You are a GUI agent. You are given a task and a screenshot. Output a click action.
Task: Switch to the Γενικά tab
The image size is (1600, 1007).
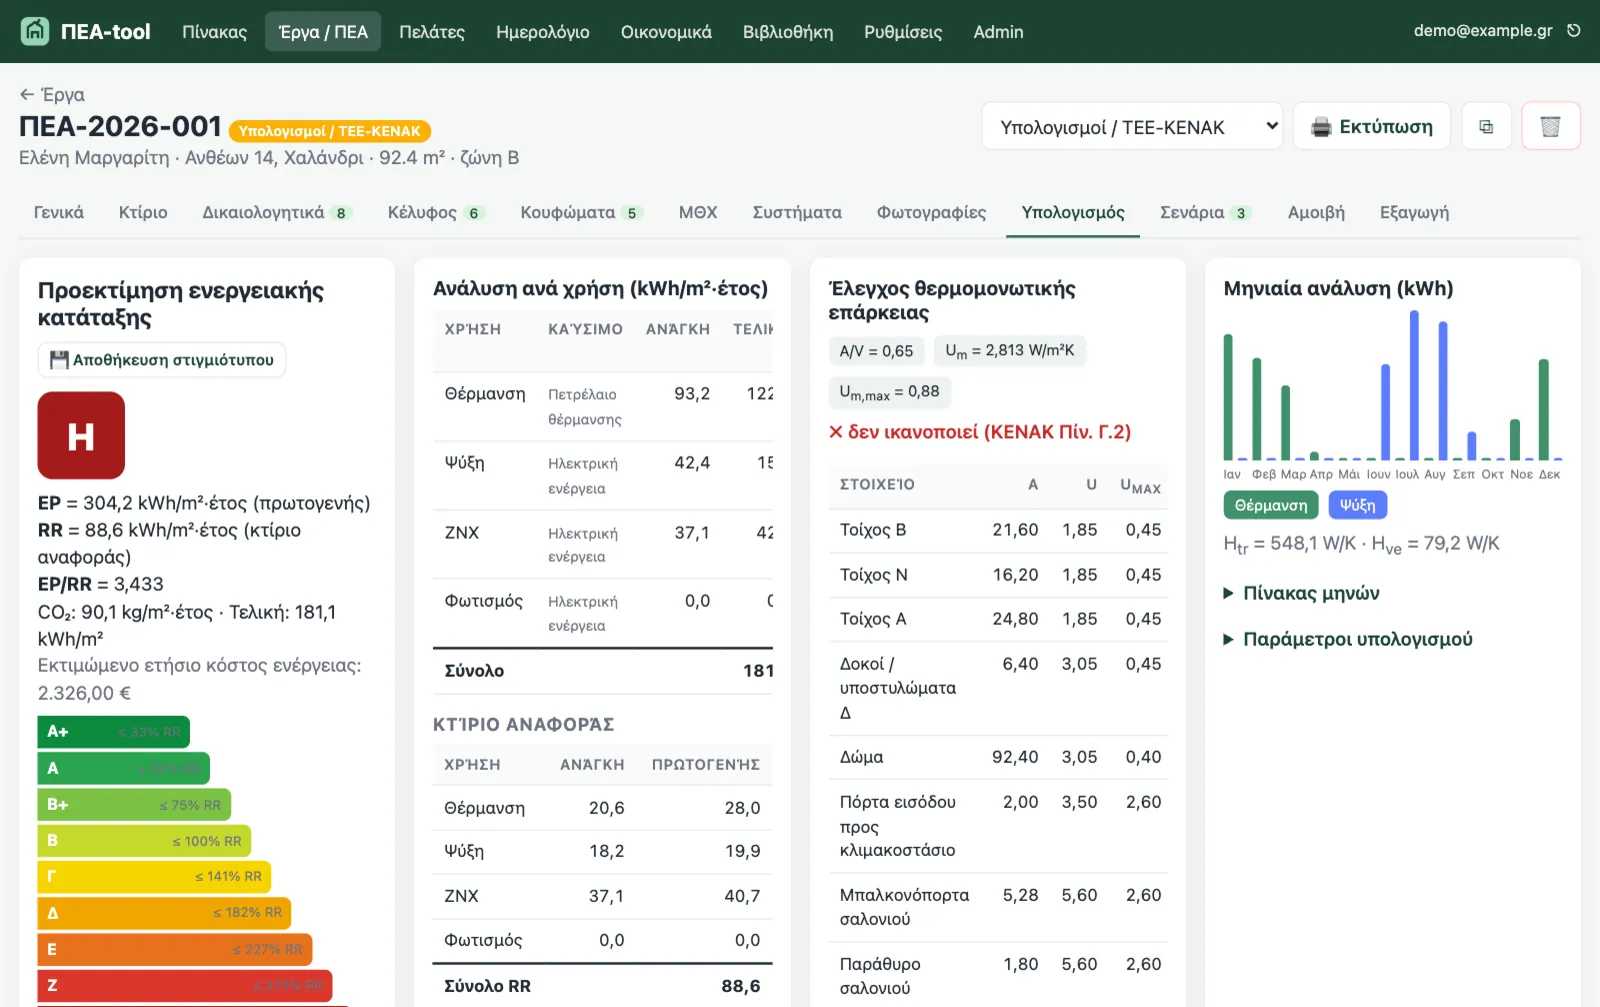pos(59,212)
